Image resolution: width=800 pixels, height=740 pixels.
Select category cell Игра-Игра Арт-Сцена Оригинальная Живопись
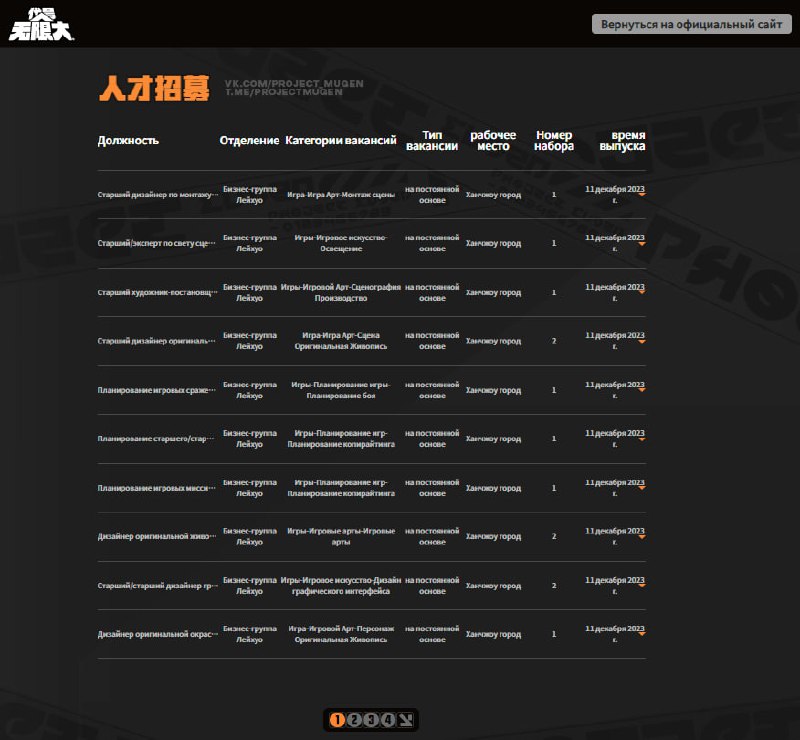point(341,341)
